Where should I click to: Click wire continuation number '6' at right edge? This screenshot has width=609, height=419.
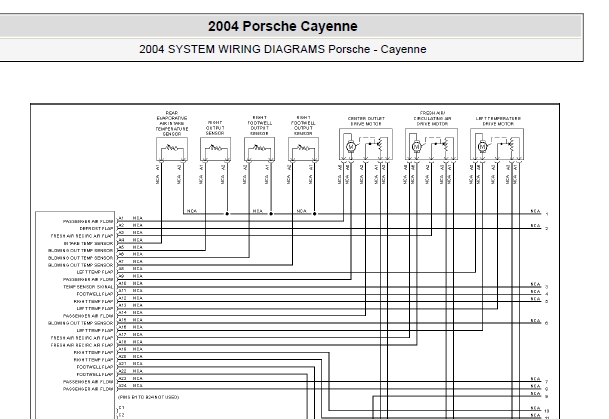pos(546,323)
